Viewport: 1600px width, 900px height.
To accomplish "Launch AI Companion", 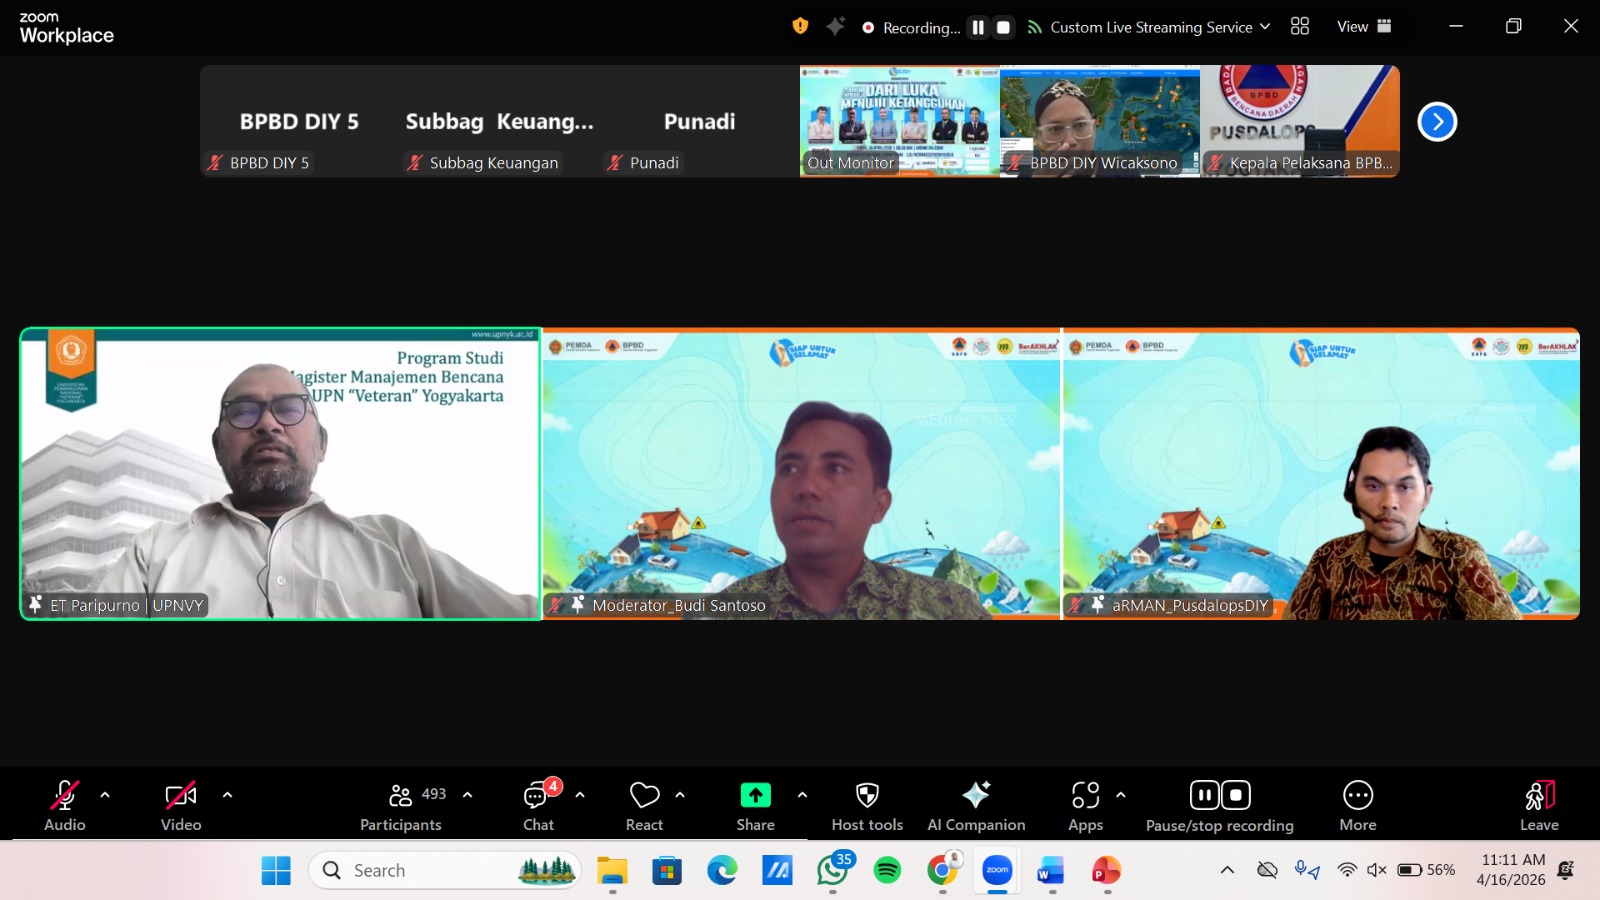I will click(x=976, y=806).
